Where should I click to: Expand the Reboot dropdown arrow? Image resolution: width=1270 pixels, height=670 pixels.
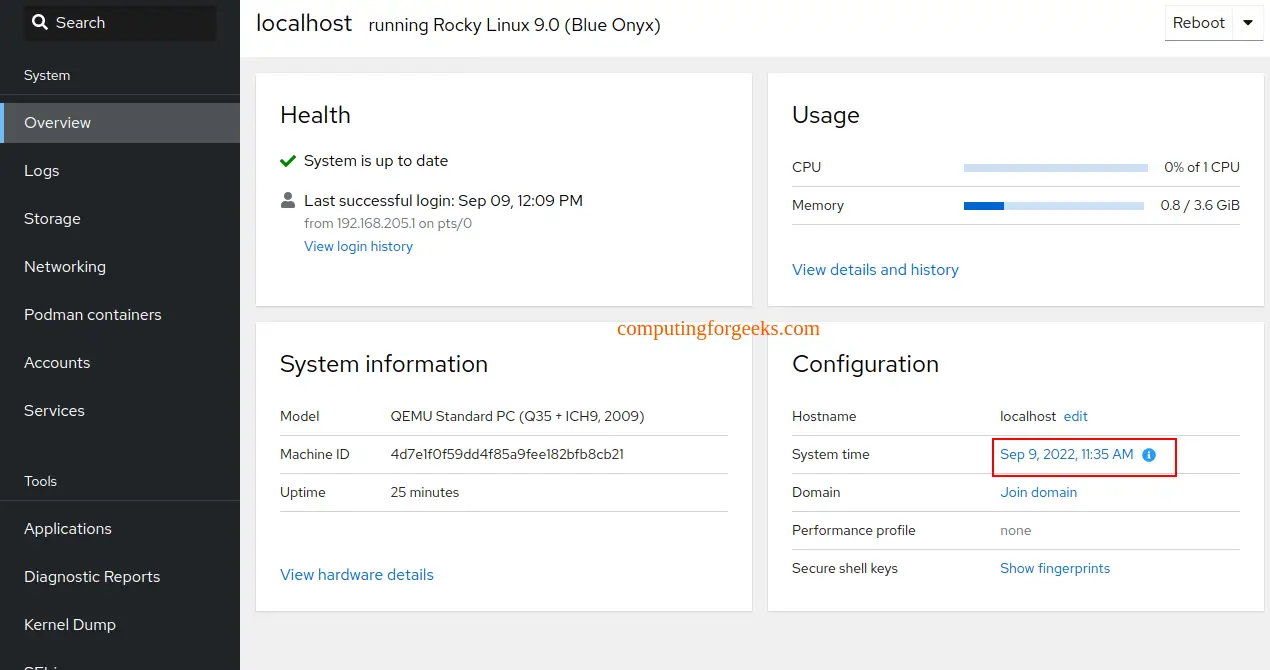[1246, 22]
